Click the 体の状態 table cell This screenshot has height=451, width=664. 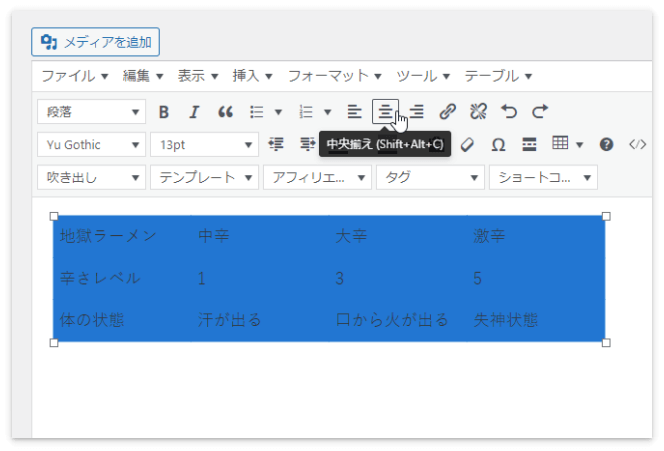pos(122,320)
